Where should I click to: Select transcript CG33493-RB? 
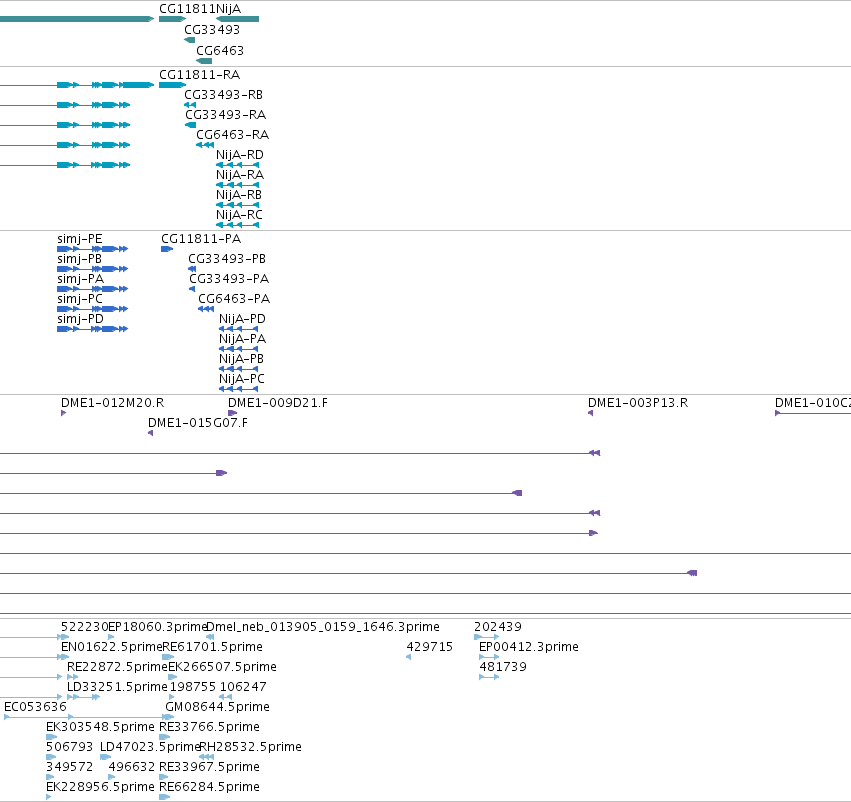223,94
